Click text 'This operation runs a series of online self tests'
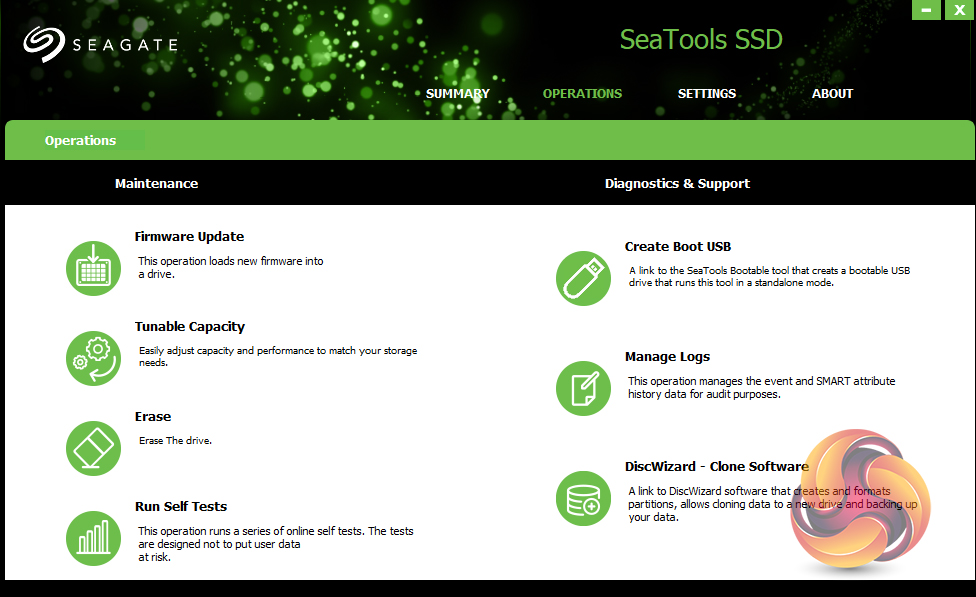976x597 pixels. pyautogui.click(x=251, y=531)
